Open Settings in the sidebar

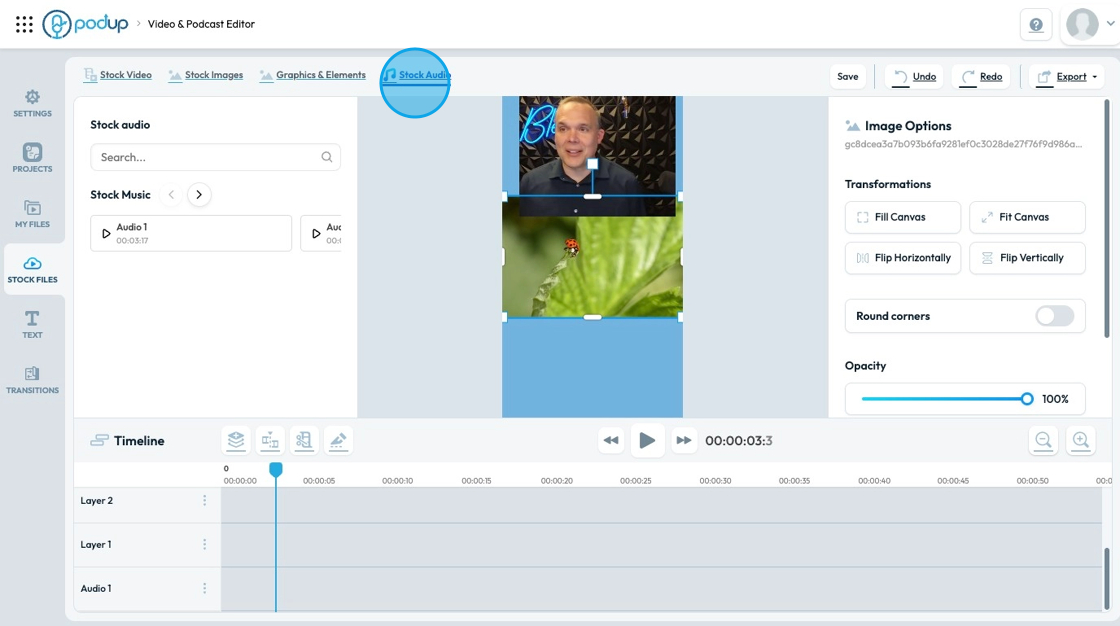32,104
